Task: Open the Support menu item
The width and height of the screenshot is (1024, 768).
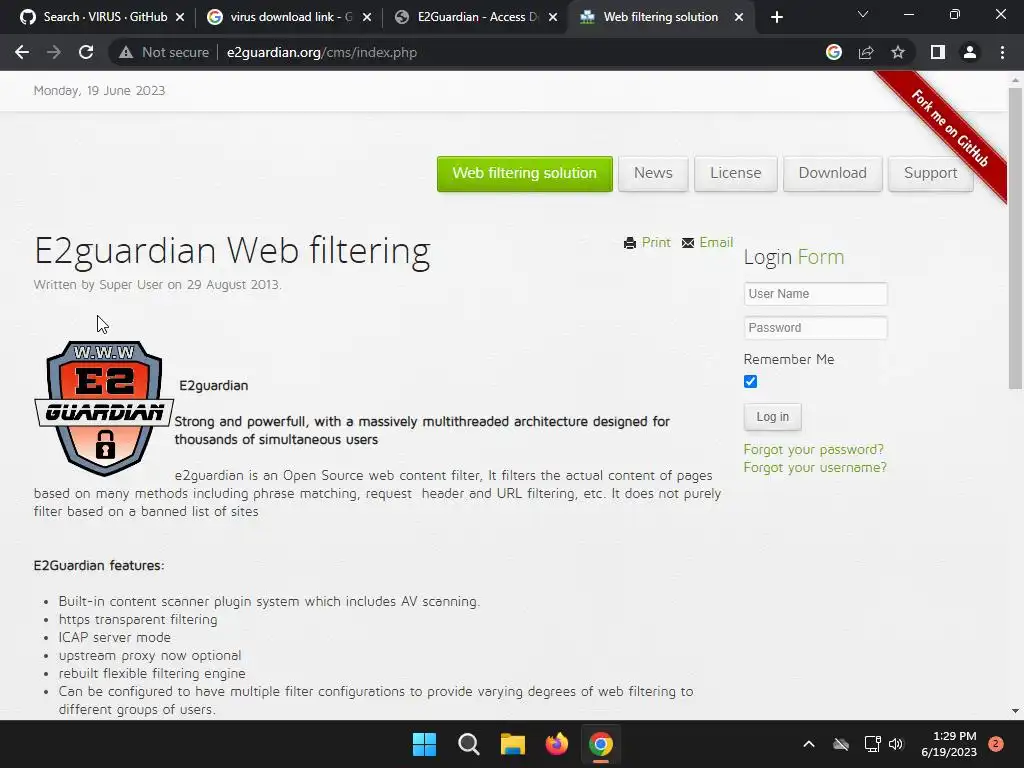Action: pyautogui.click(x=931, y=174)
